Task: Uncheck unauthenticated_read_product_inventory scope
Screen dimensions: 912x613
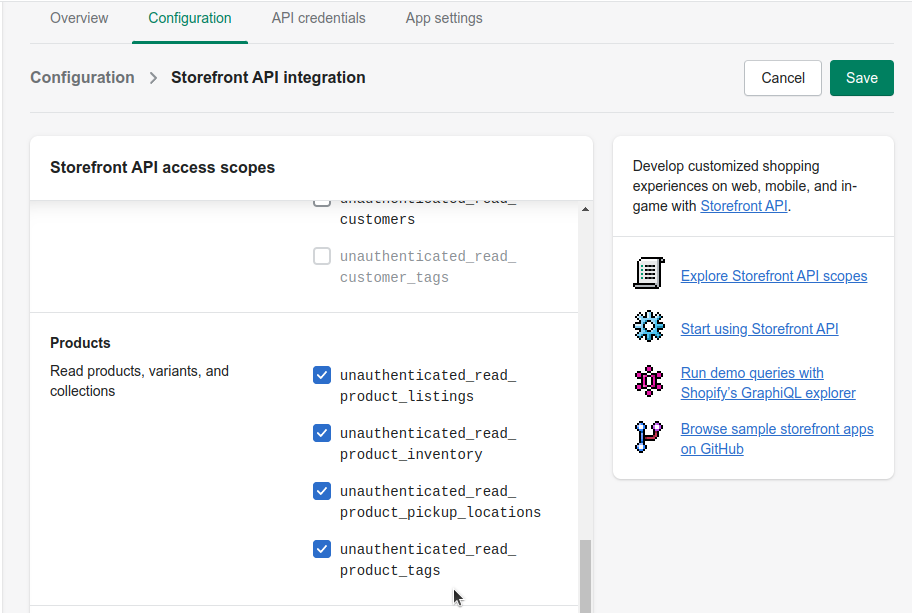Action: coord(322,433)
